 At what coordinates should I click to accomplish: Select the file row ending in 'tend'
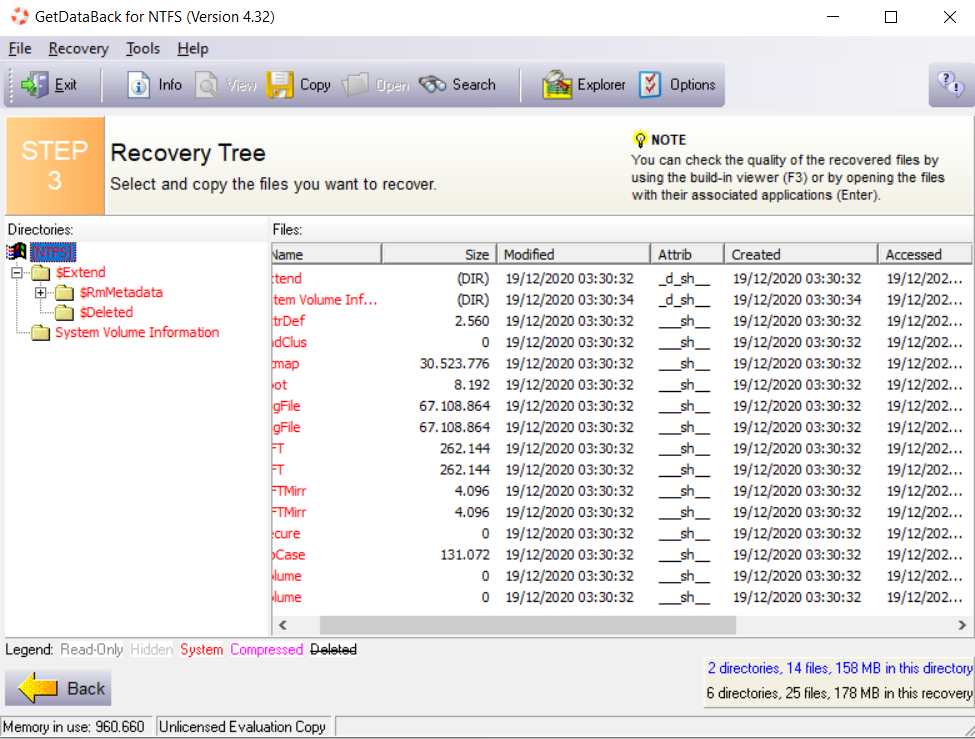coord(622,279)
